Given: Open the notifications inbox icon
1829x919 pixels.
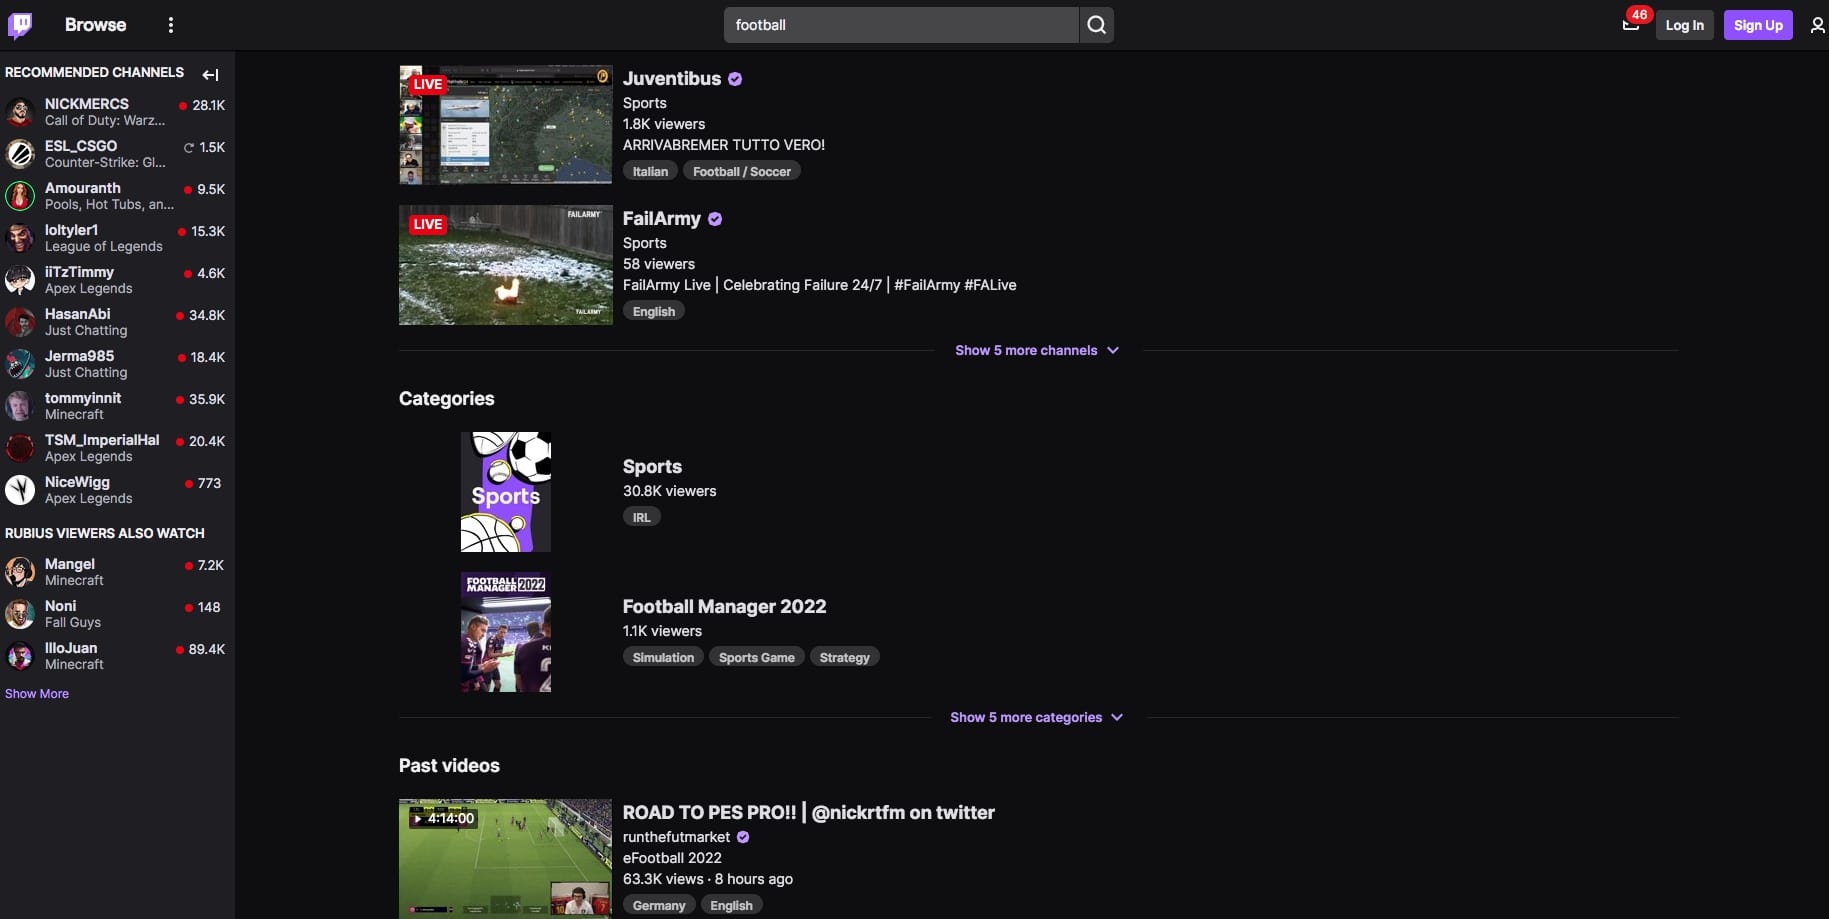Looking at the screenshot, I should tap(1630, 25).
